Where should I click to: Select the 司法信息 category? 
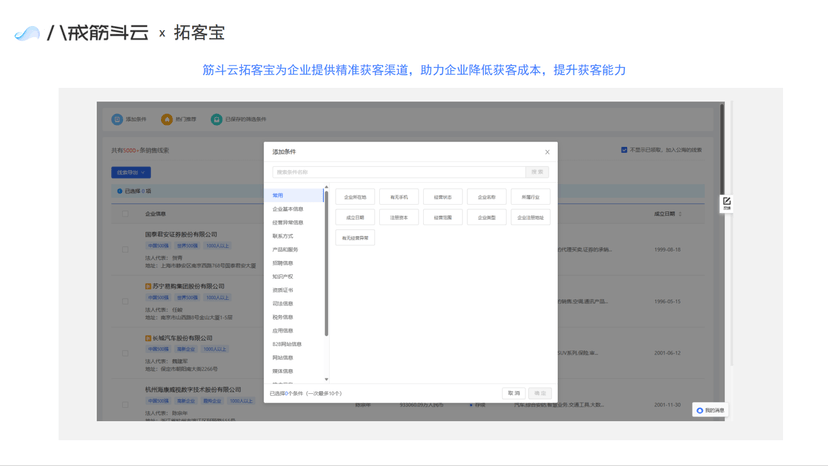283,304
